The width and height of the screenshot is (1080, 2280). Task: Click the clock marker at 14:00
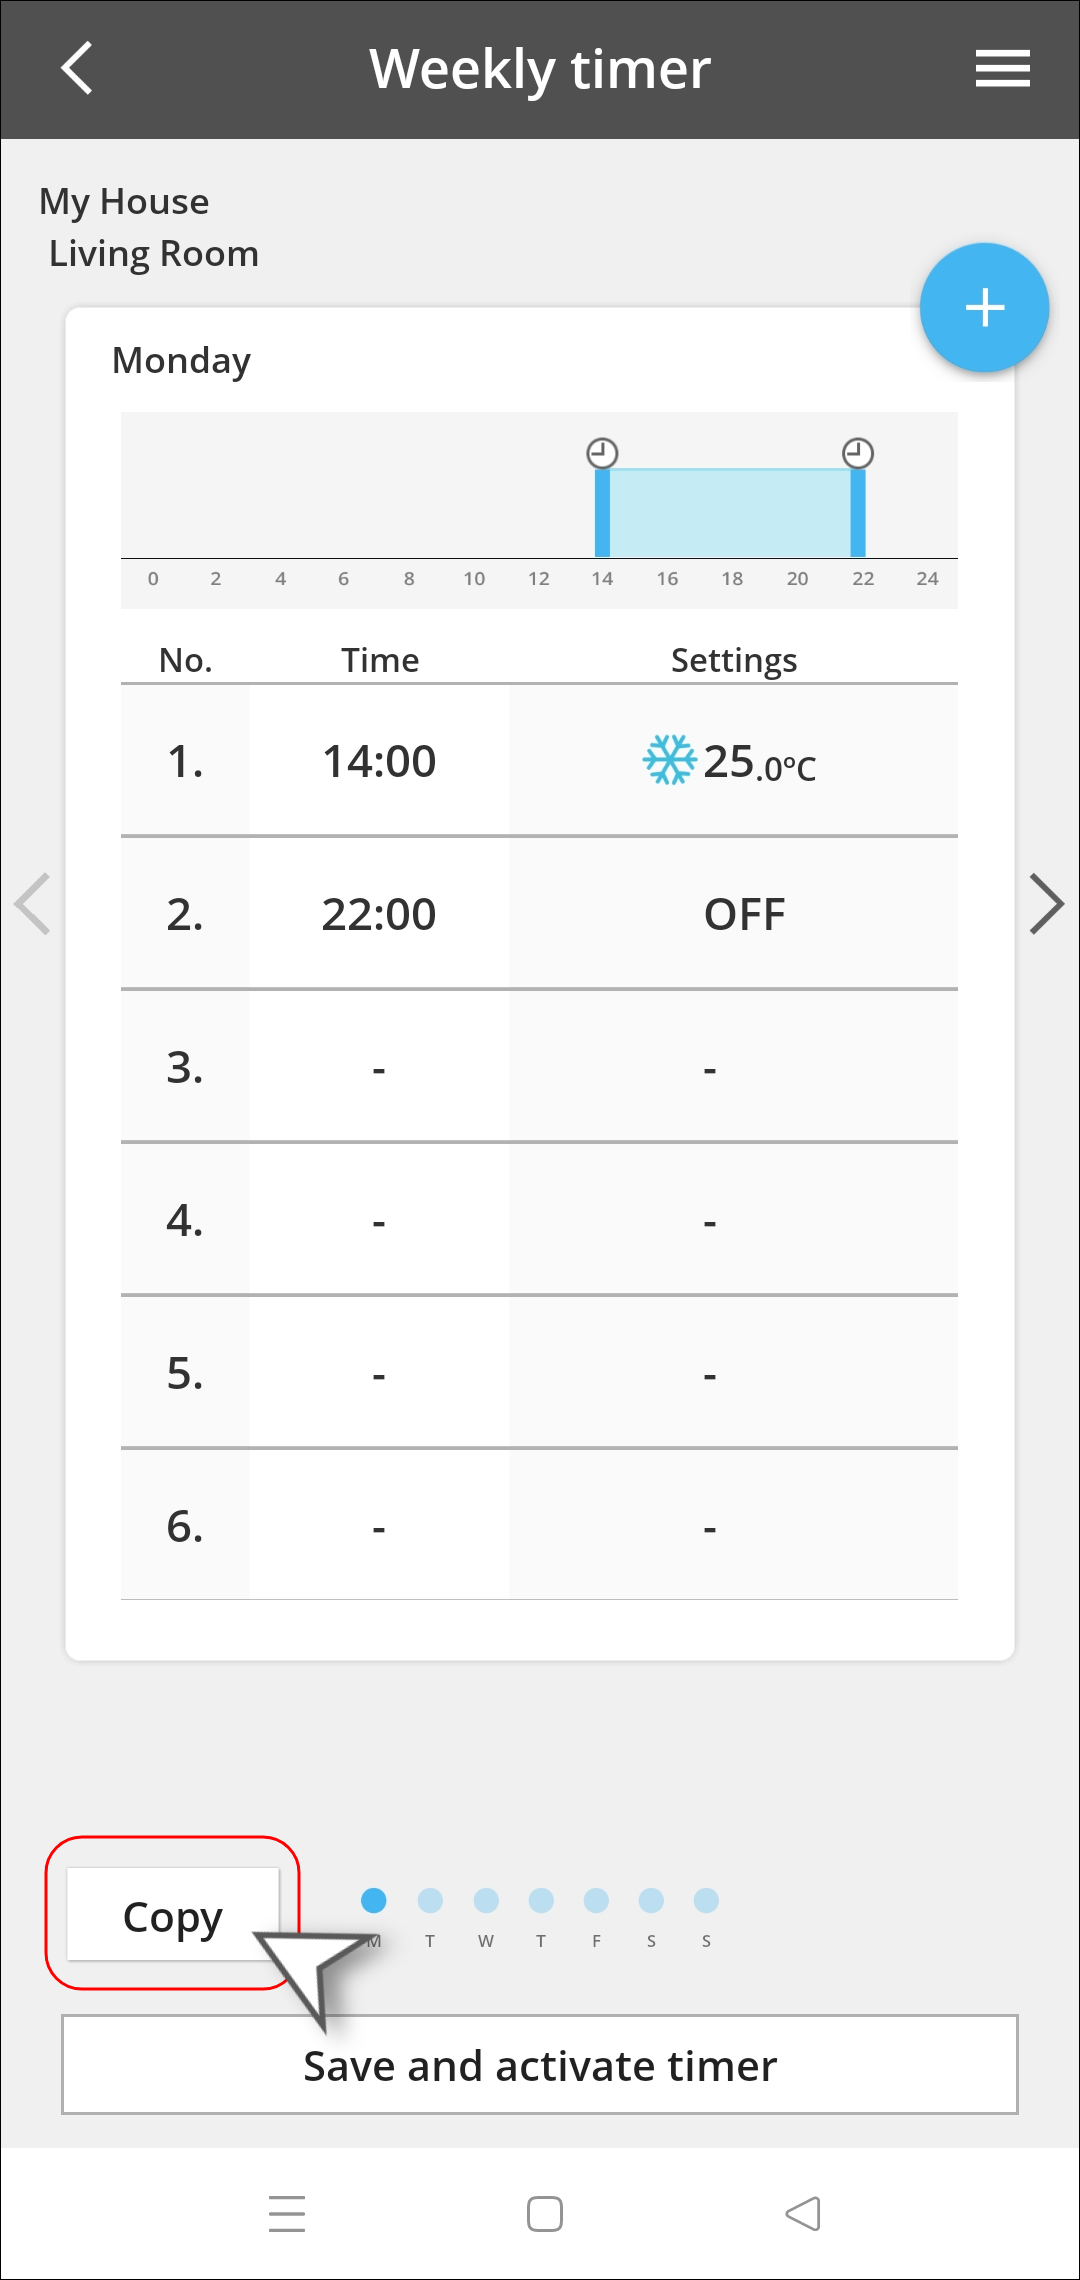point(602,453)
